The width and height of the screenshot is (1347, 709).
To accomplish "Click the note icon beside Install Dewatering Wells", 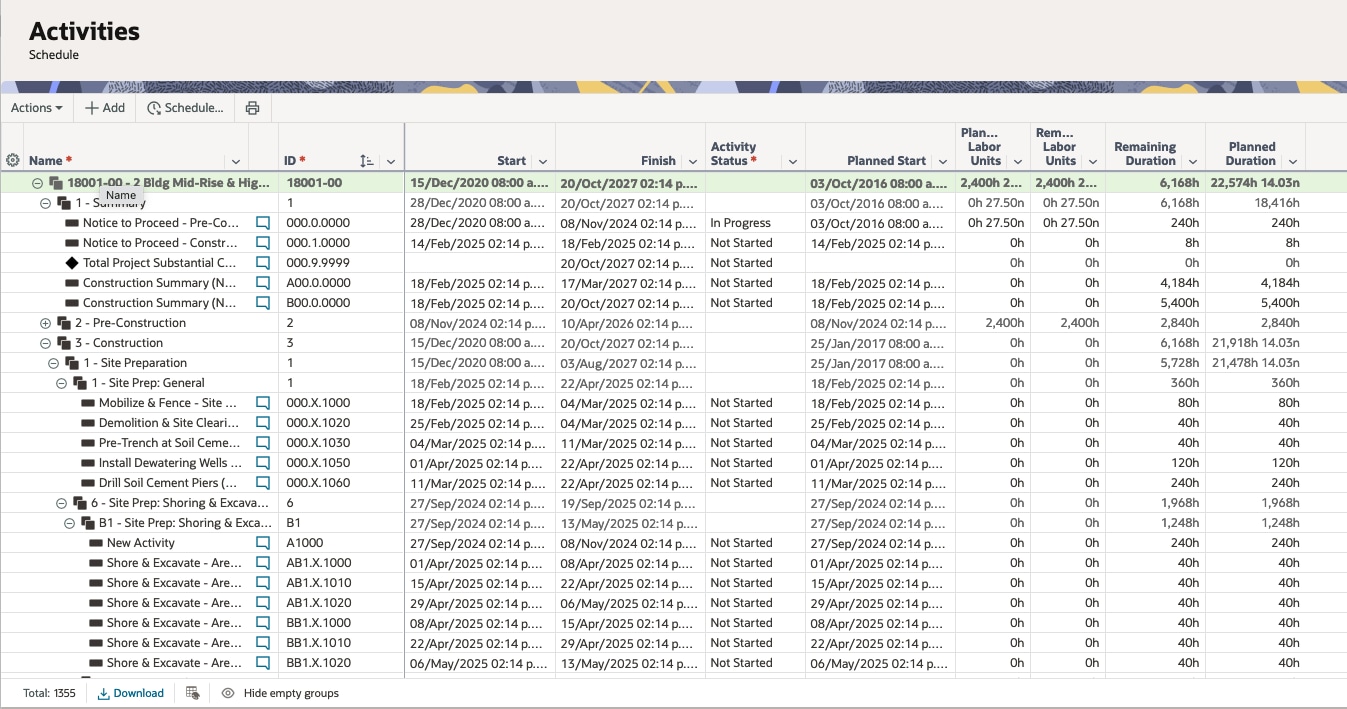I will [x=262, y=462].
